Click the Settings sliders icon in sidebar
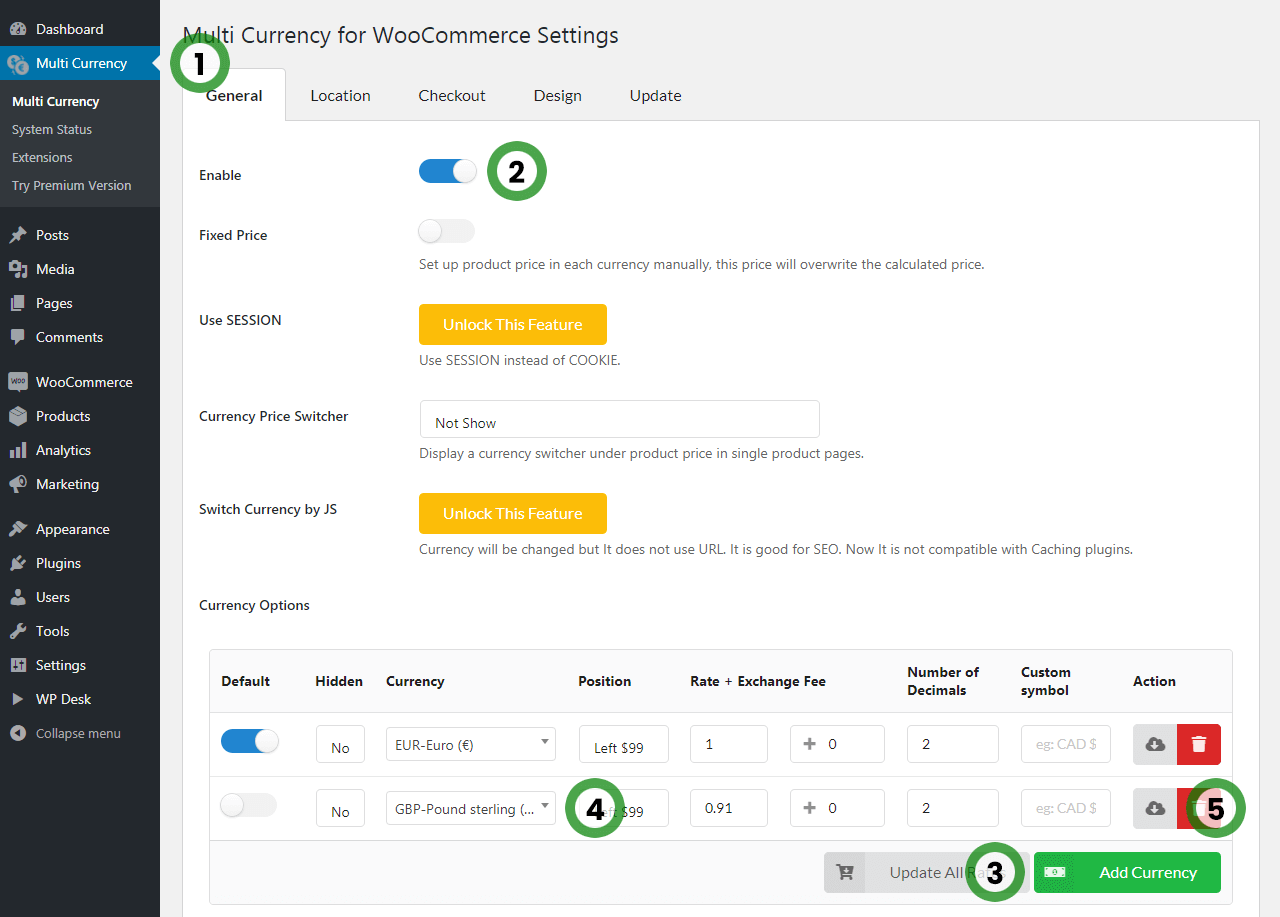 (x=18, y=665)
